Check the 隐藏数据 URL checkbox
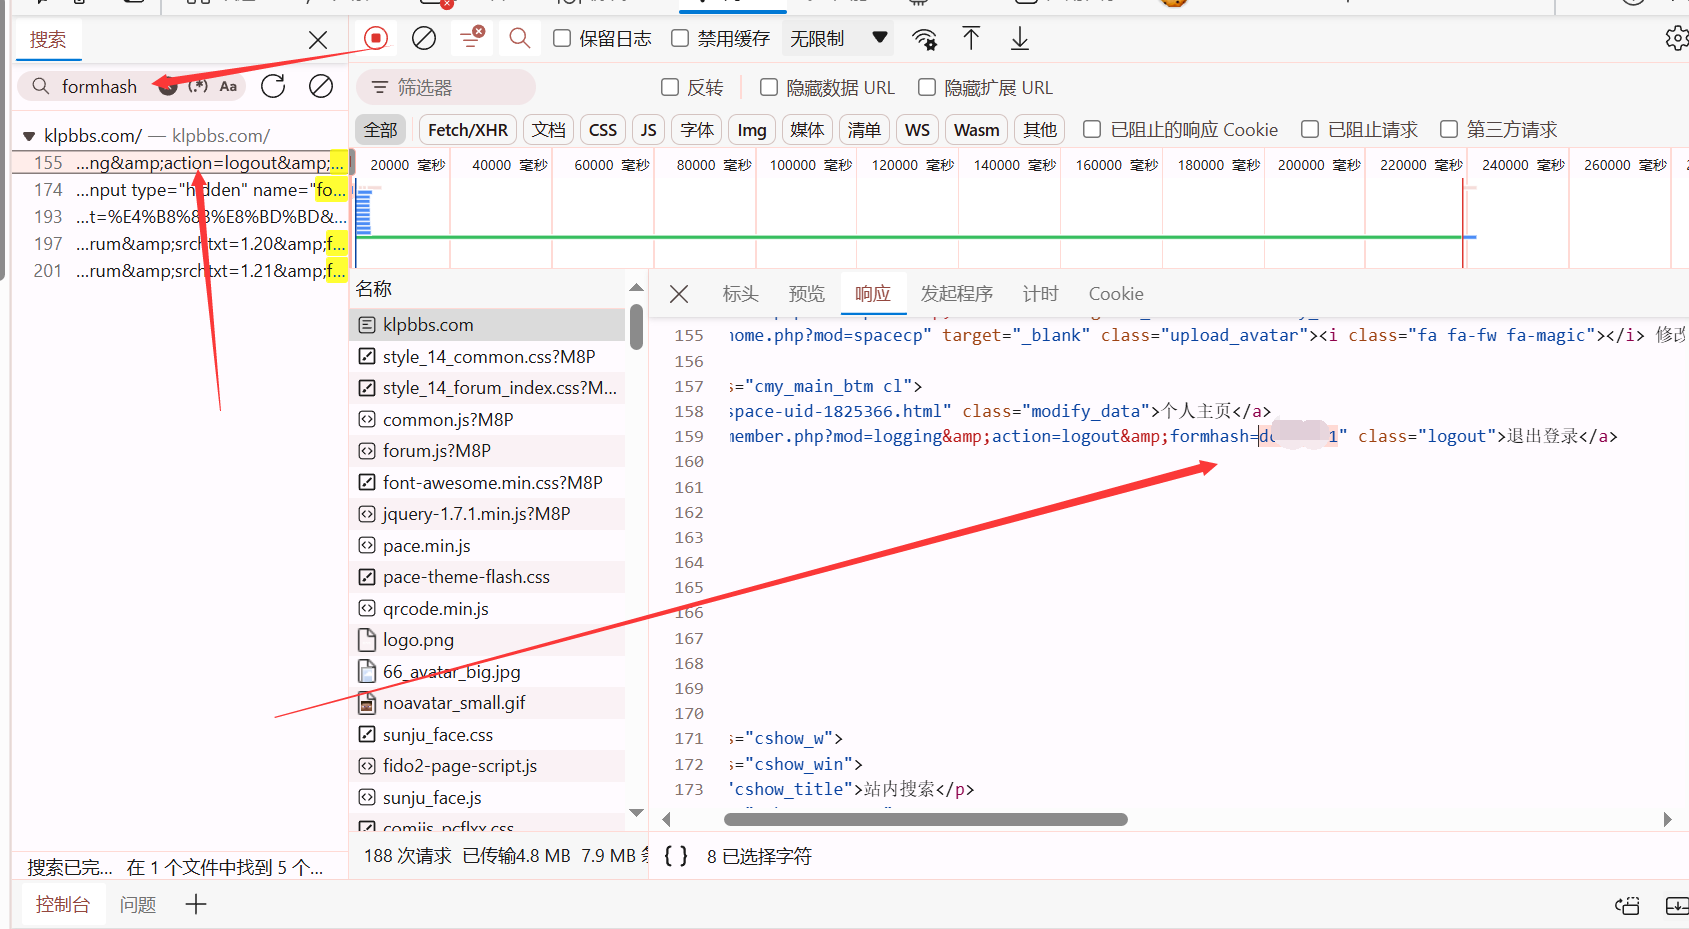 click(769, 87)
